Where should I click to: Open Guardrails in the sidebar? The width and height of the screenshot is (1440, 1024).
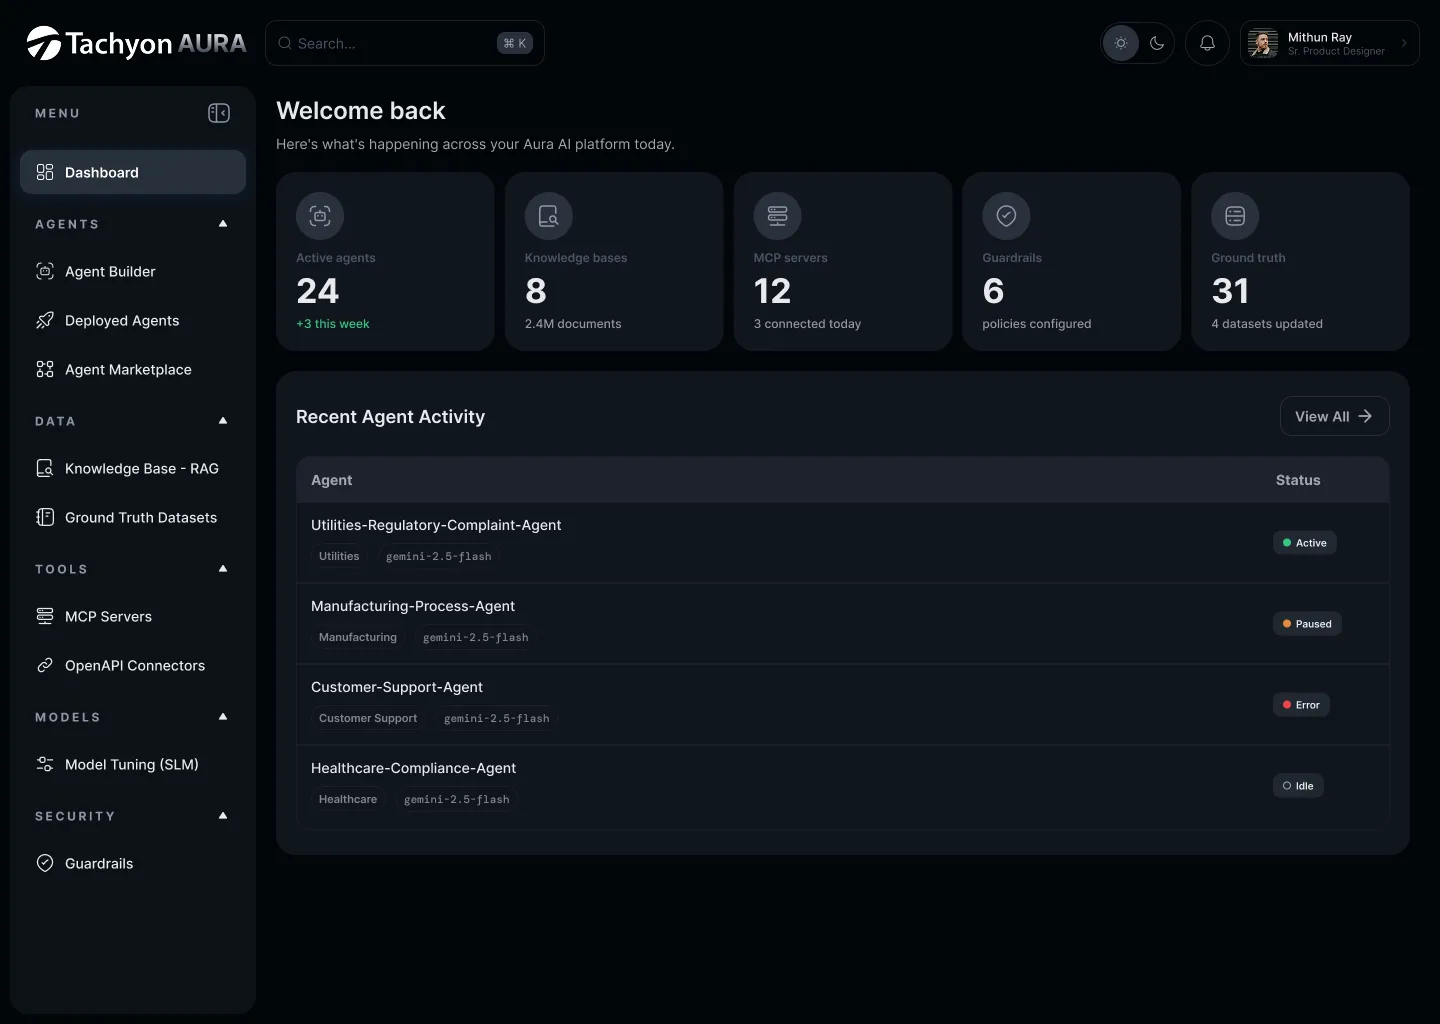(133, 863)
